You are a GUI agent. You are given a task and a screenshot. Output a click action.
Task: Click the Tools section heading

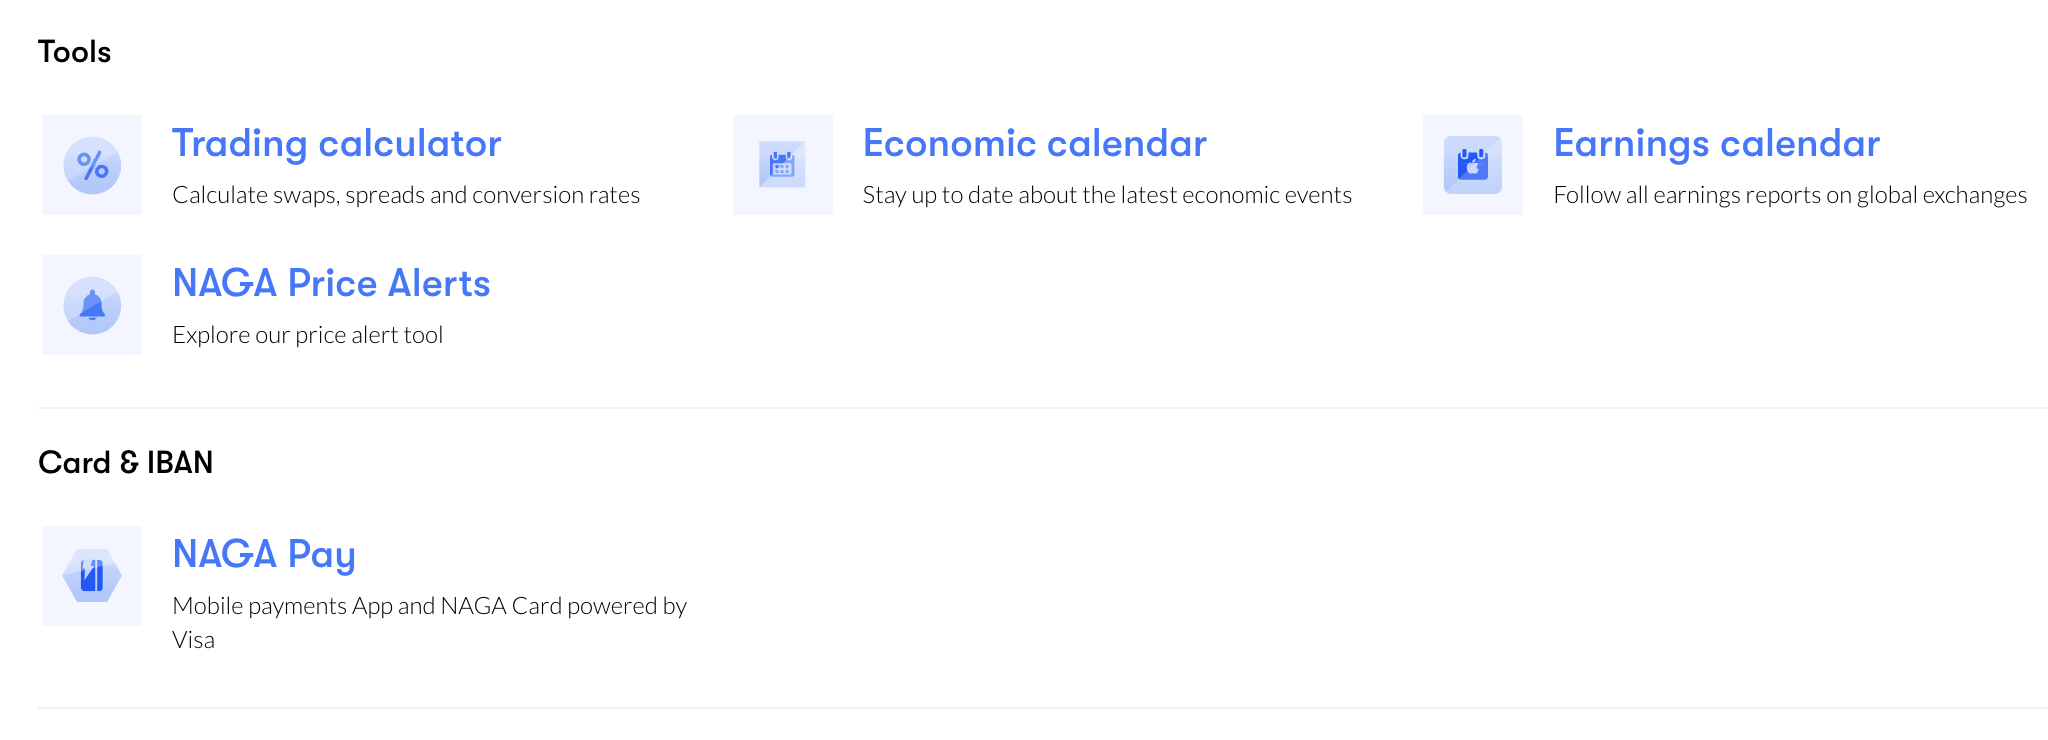74,52
